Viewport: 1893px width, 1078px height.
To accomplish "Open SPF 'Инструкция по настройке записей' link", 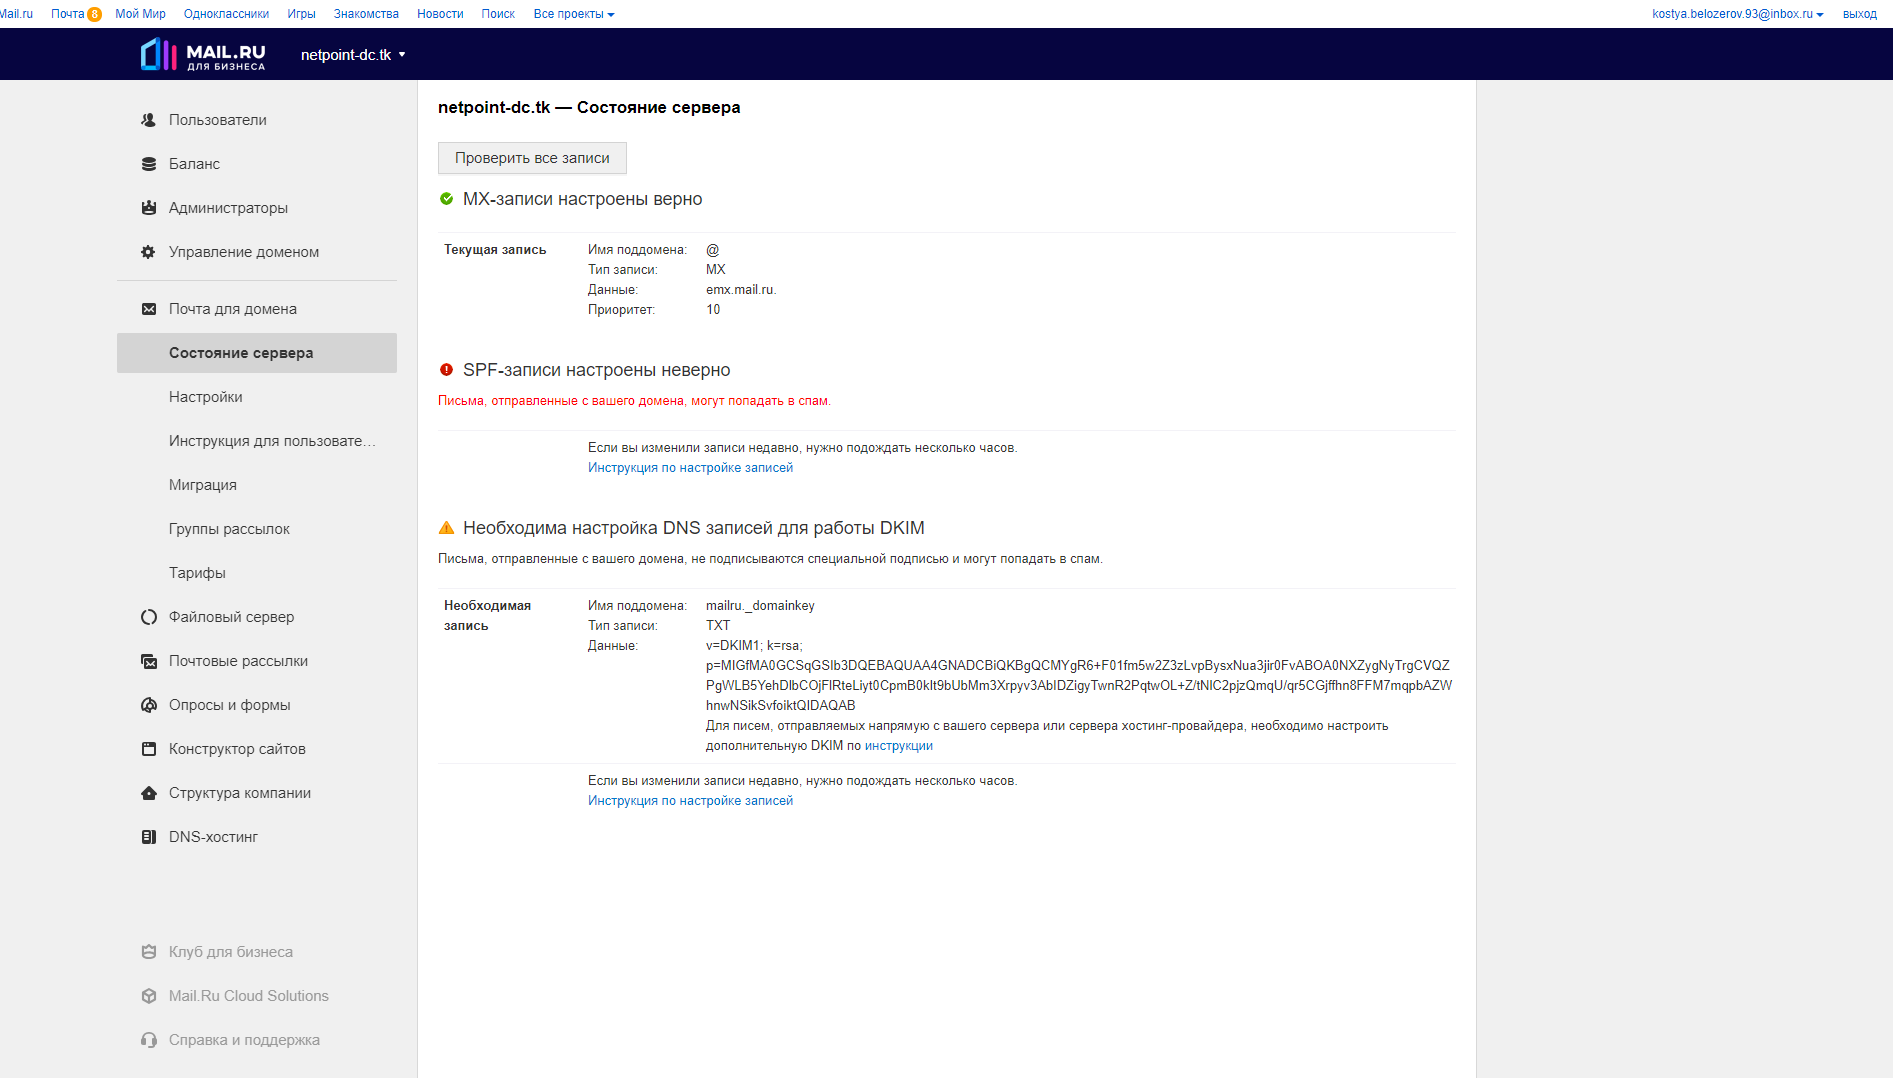I will 690,468.
